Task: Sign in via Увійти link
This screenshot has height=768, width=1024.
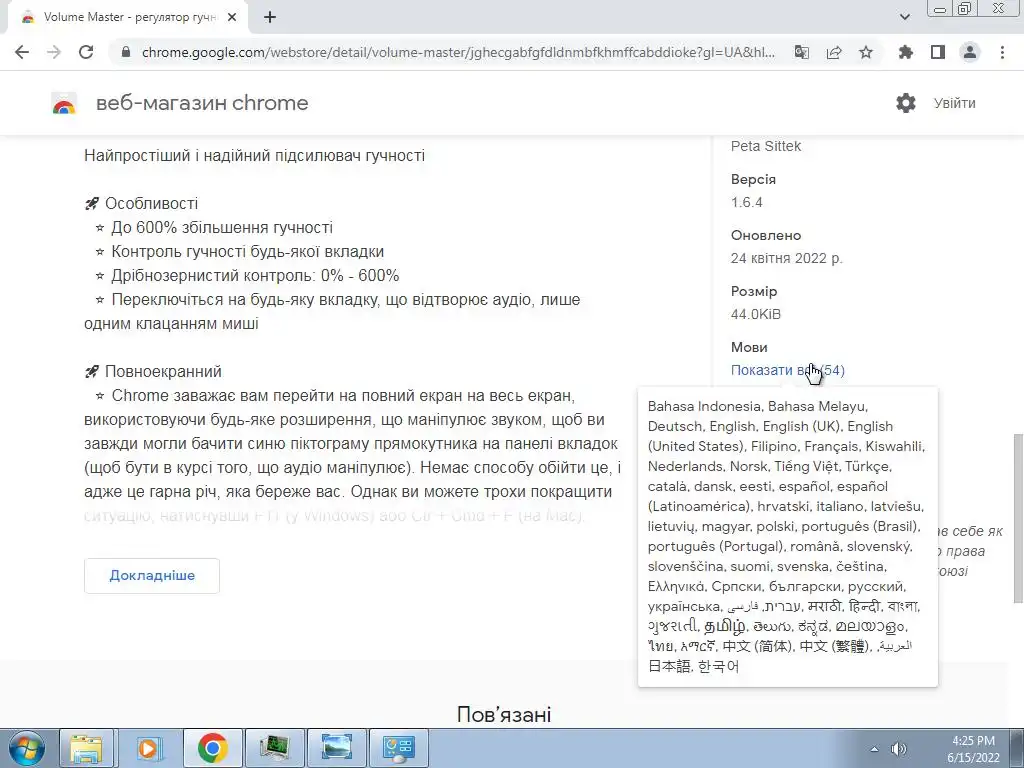Action: [x=955, y=103]
